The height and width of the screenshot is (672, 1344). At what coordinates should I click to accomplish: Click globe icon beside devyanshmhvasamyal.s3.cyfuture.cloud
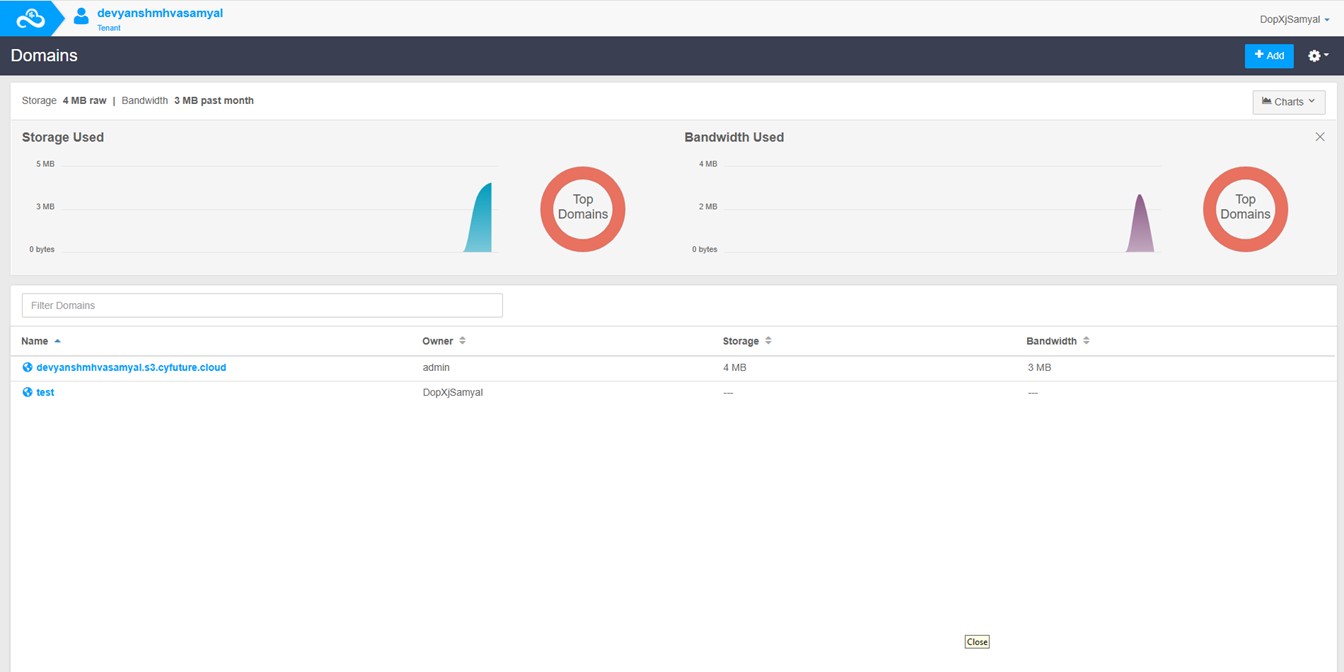coord(27,368)
